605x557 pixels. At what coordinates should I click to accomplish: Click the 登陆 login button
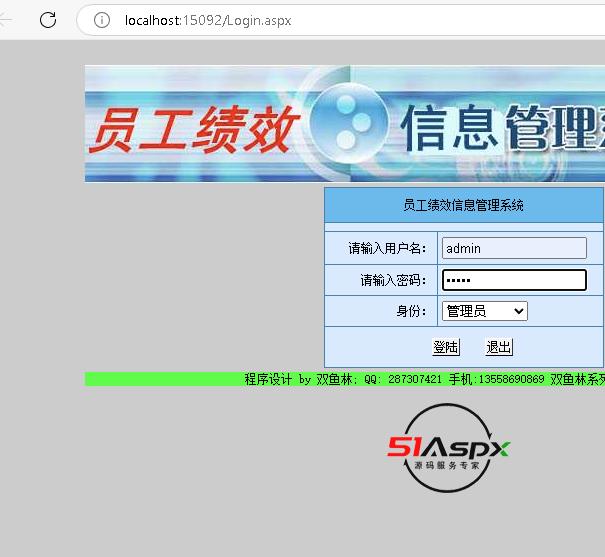pos(446,347)
